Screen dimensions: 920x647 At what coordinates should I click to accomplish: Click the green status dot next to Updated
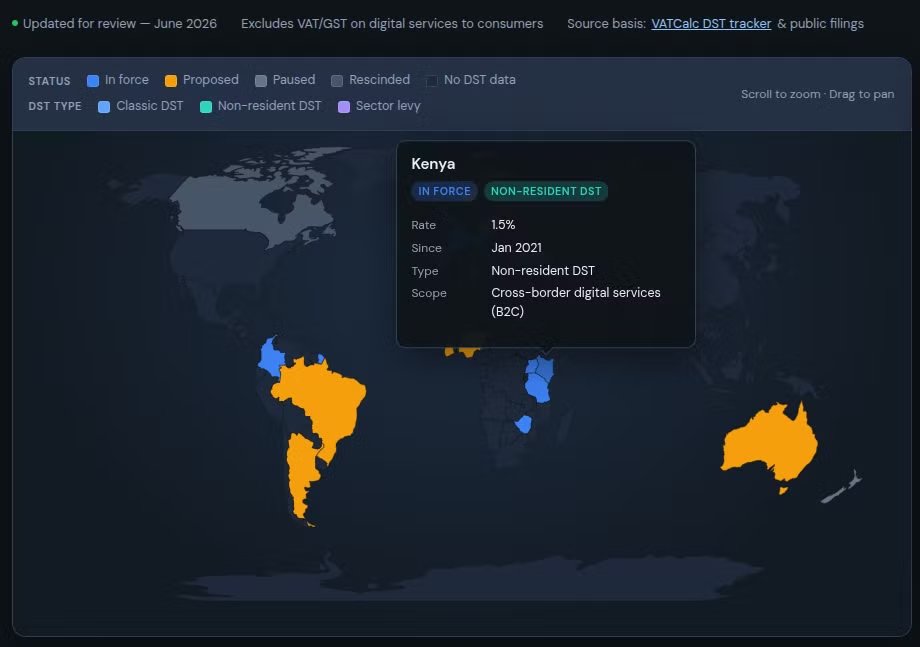click(15, 23)
